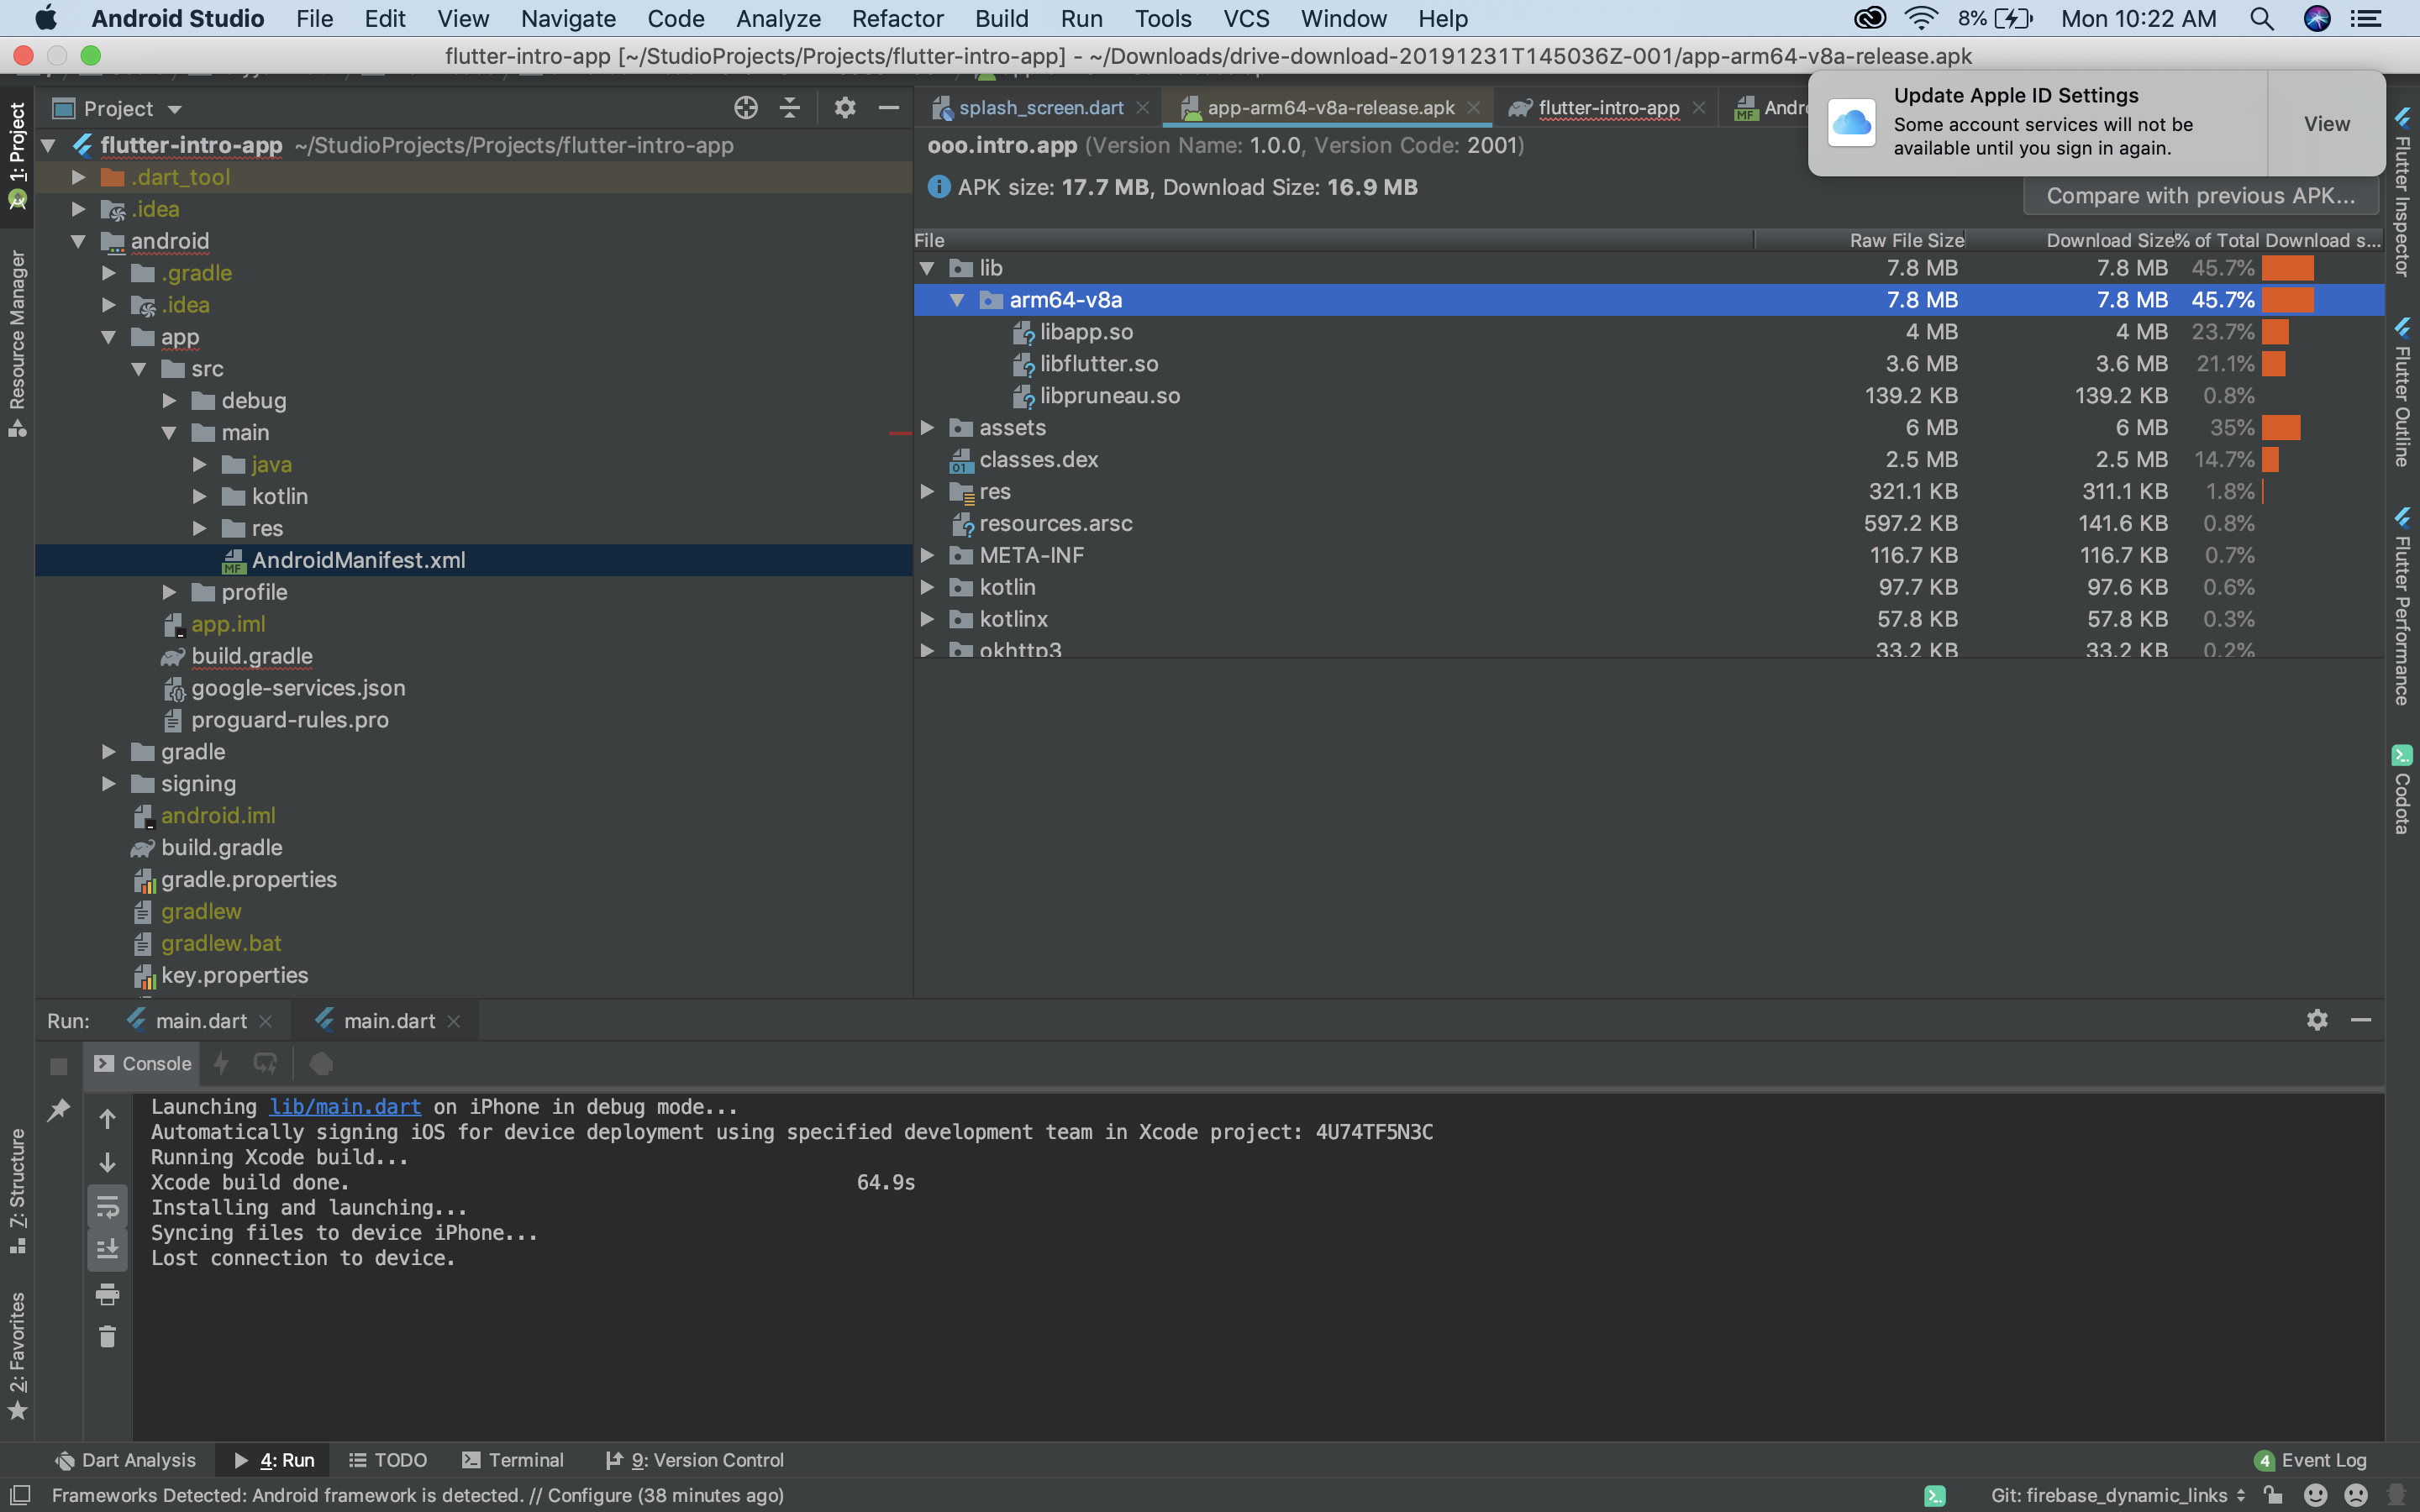2420x1512 pixels.
Task: Click the locate-in-project crosshair icon
Action: (746, 108)
